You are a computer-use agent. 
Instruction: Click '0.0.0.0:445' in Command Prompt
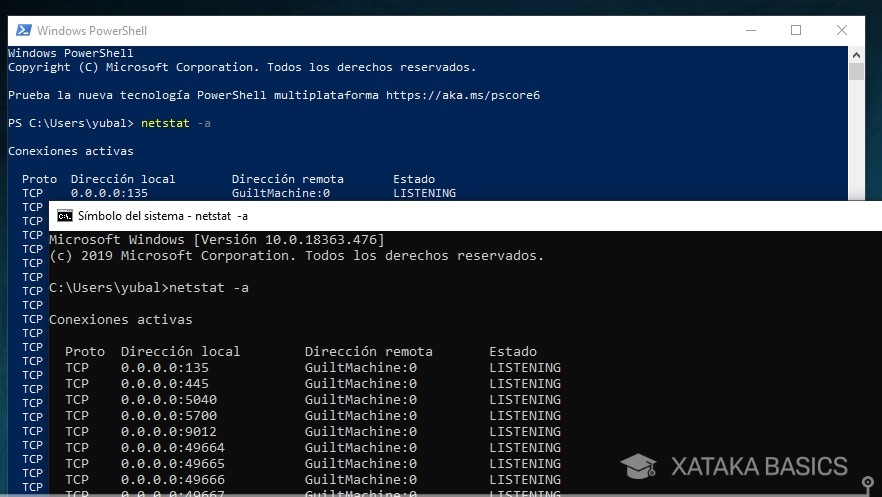click(165, 383)
